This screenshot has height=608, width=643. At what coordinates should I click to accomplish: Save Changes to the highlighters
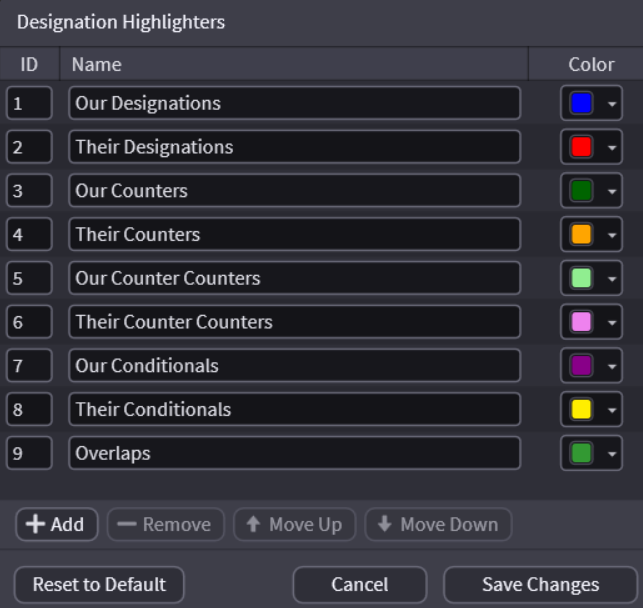point(540,585)
